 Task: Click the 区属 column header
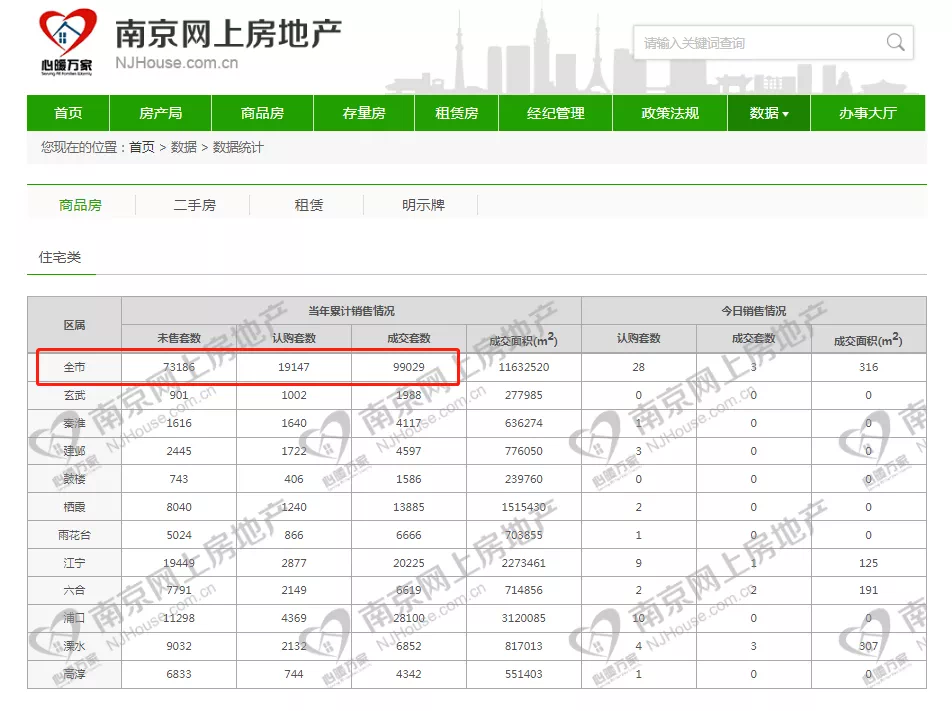[74, 325]
